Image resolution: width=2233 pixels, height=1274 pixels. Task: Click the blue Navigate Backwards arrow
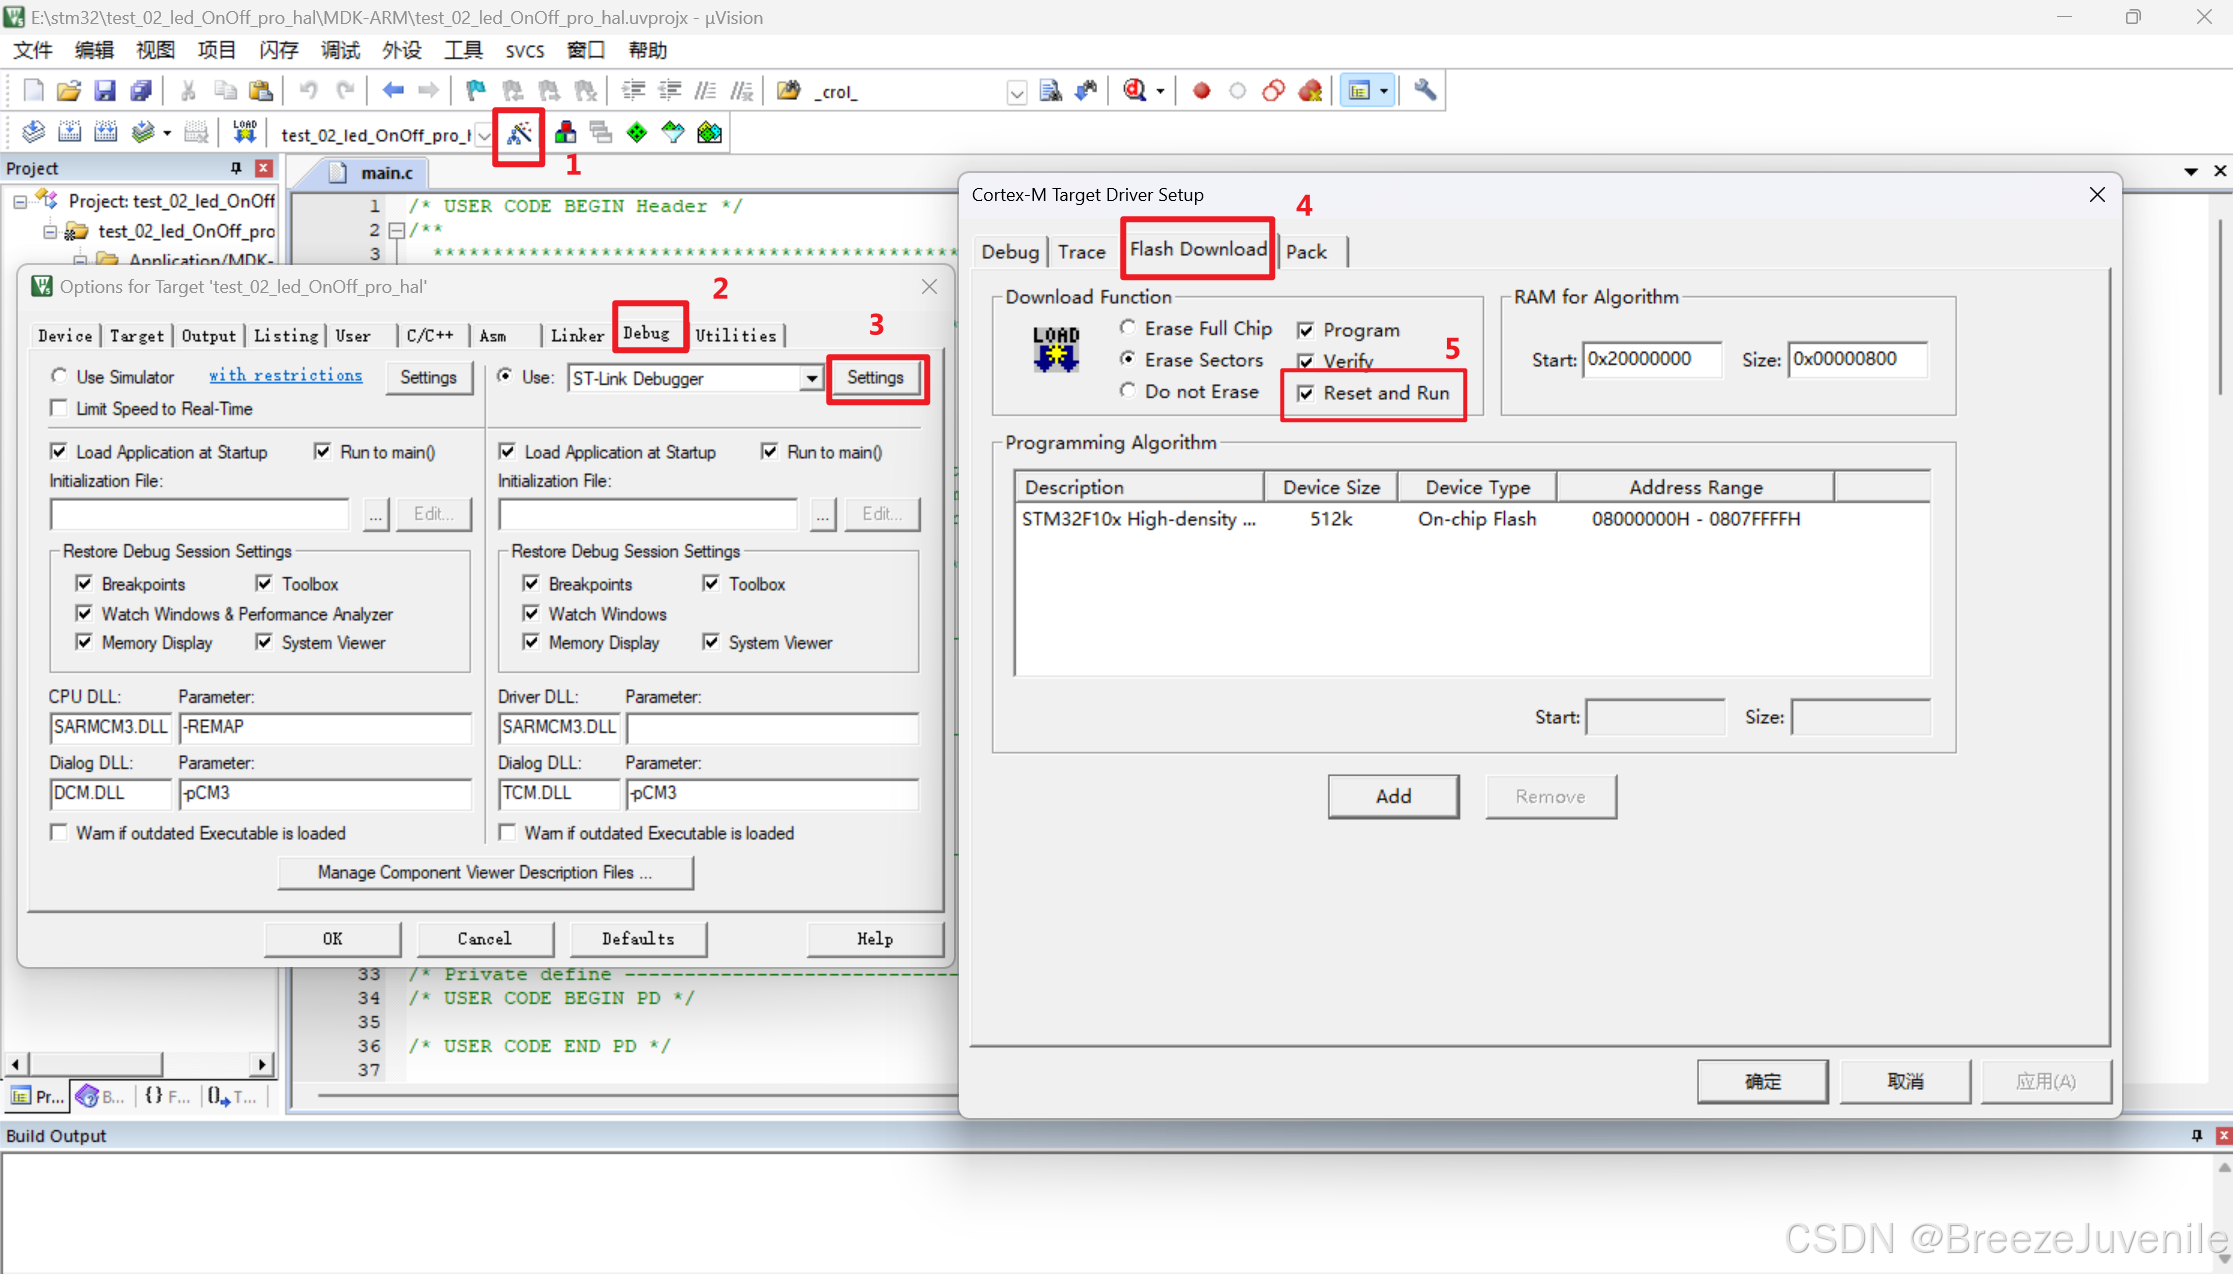[393, 91]
